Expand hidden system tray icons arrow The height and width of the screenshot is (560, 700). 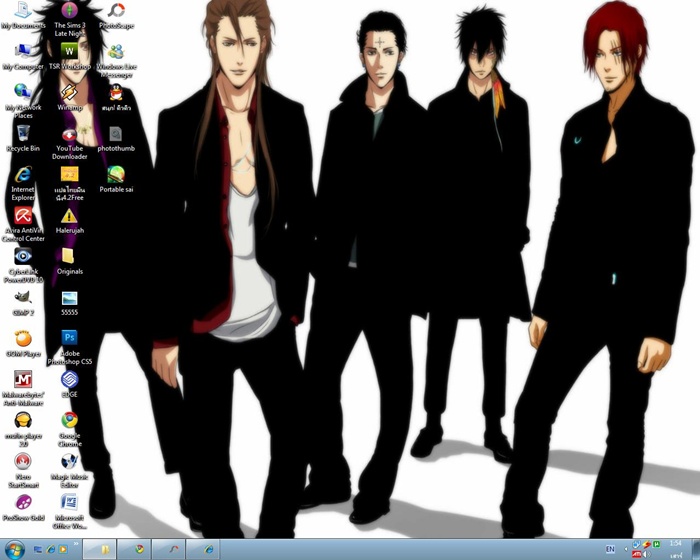(x=626, y=549)
